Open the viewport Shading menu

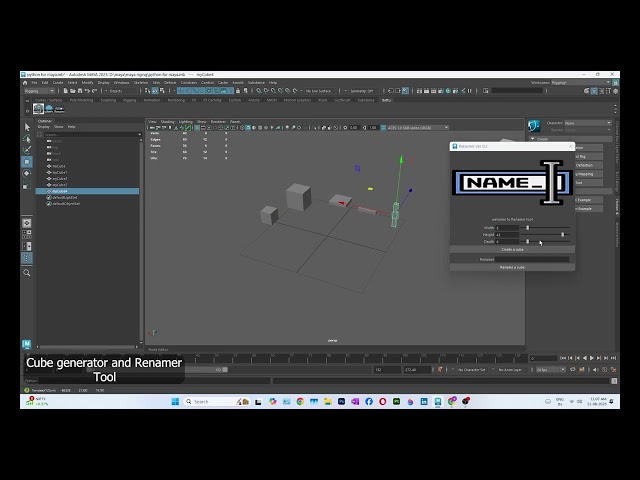click(167, 122)
